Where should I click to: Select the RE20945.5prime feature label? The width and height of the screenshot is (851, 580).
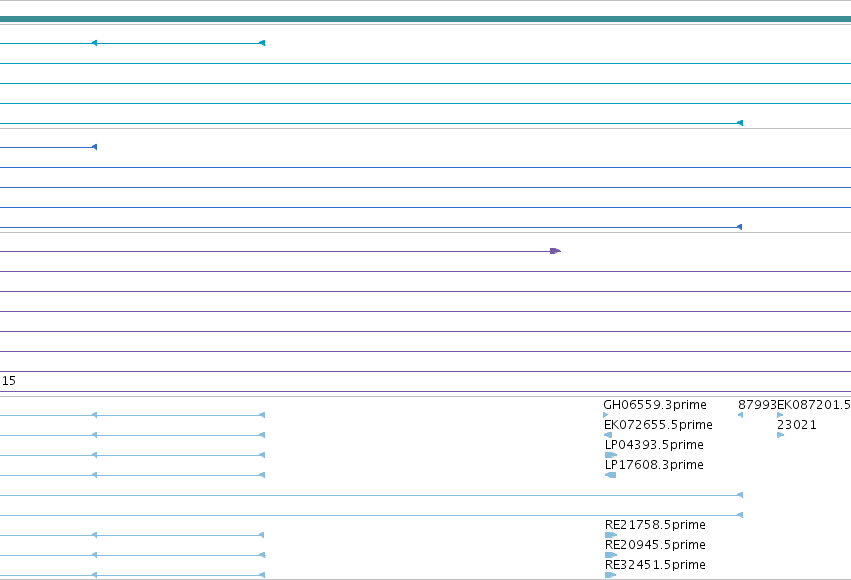click(x=655, y=545)
